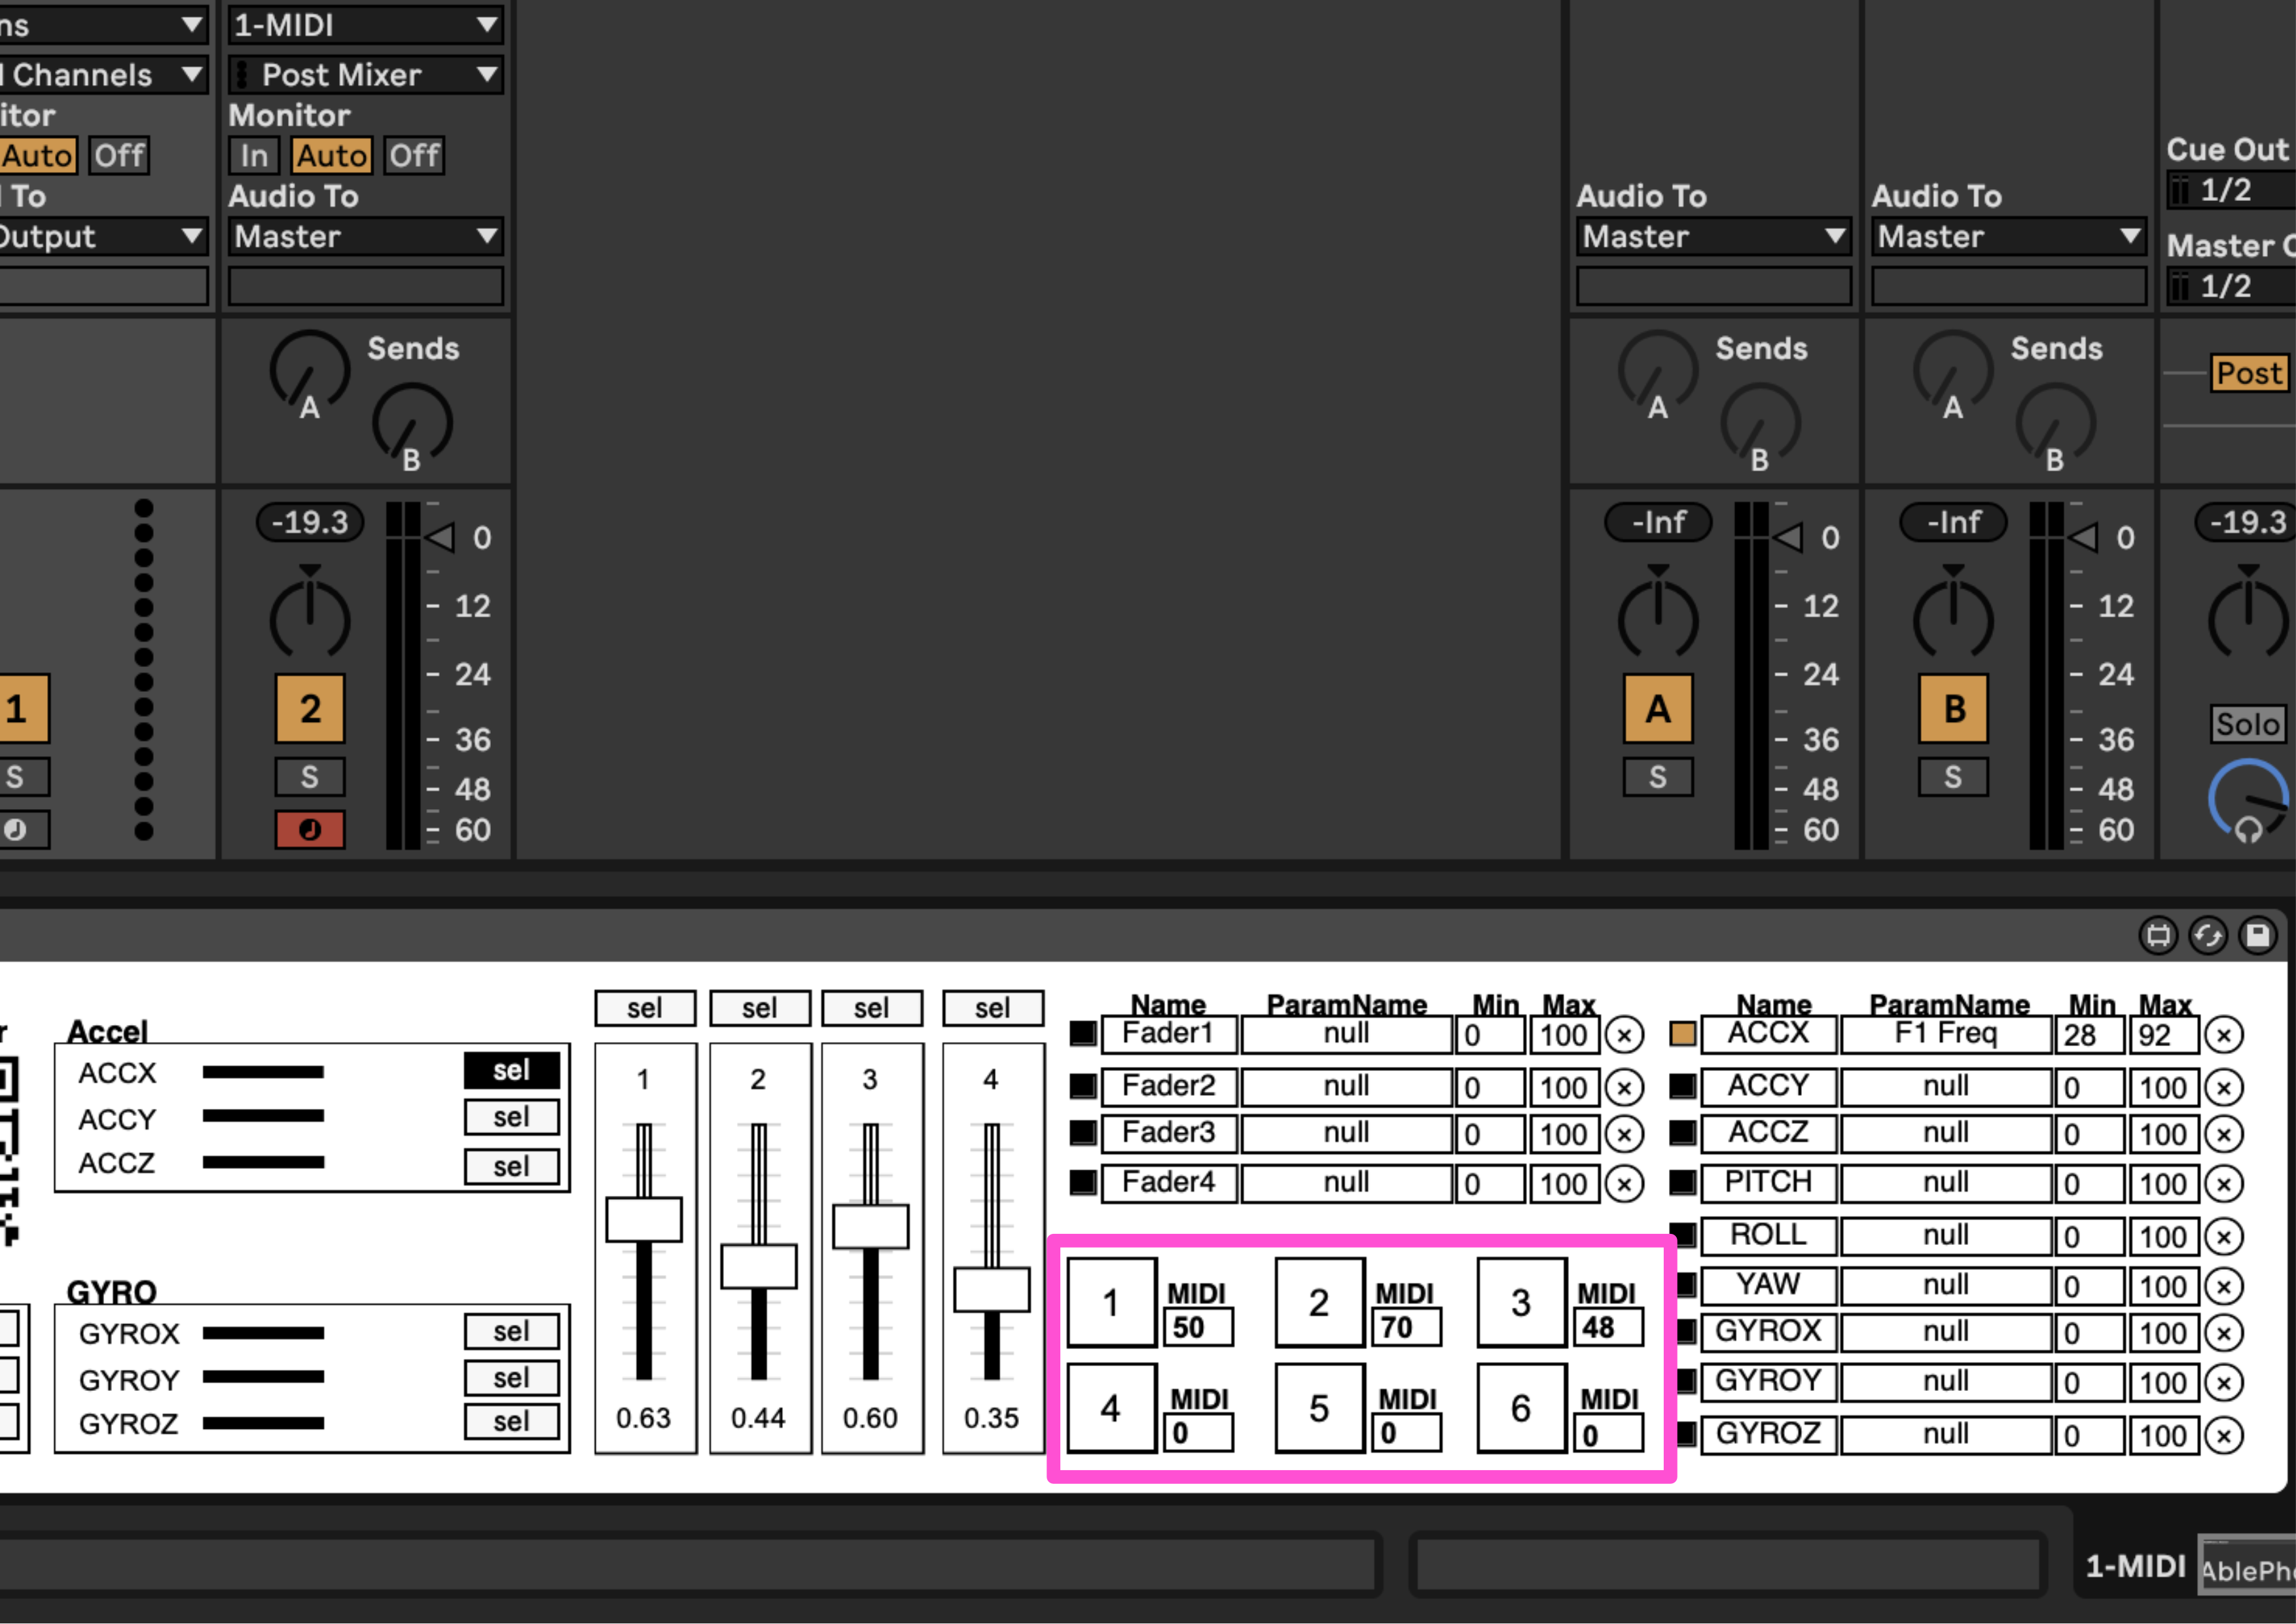Clear the GYROX mapping with x
The height and width of the screenshot is (1624, 2296).
pyautogui.click(x=2224, y=1333)
